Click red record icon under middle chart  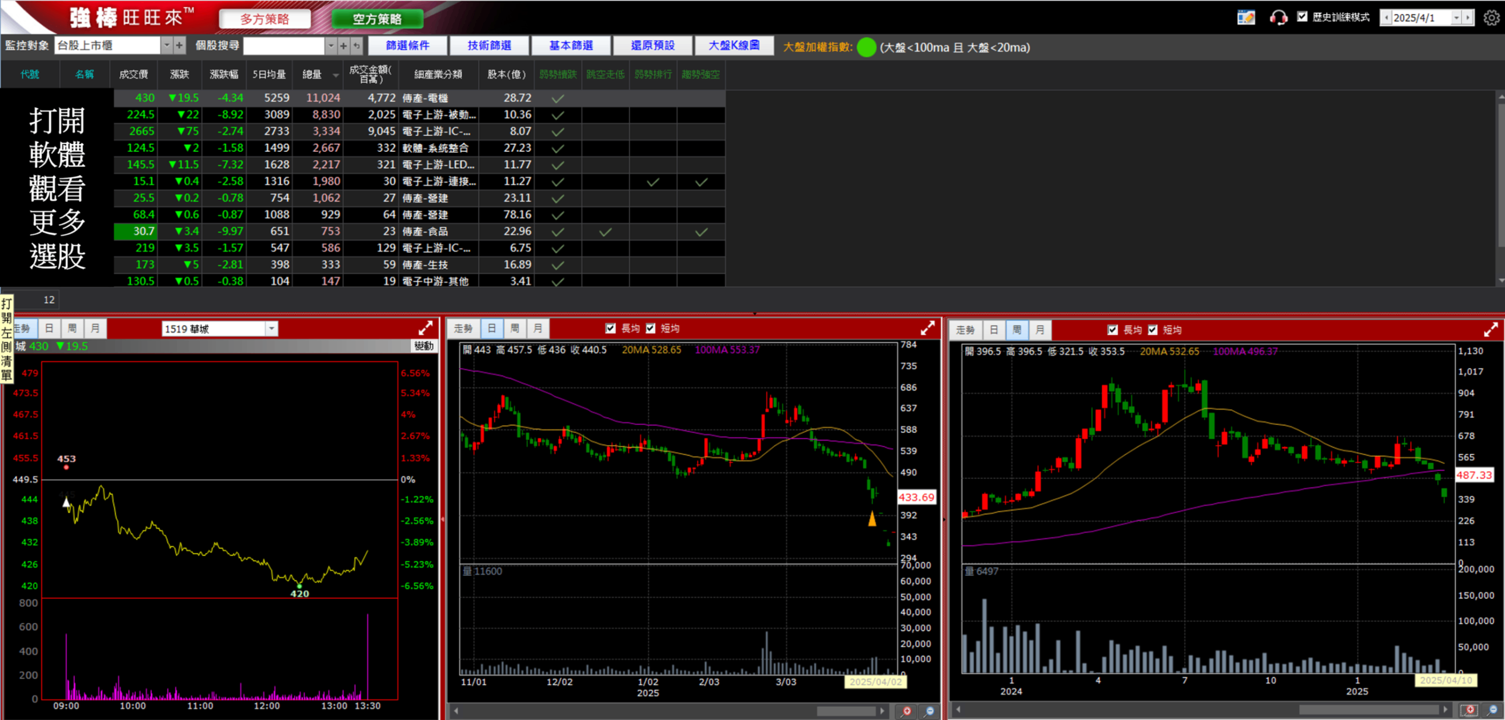907,711
